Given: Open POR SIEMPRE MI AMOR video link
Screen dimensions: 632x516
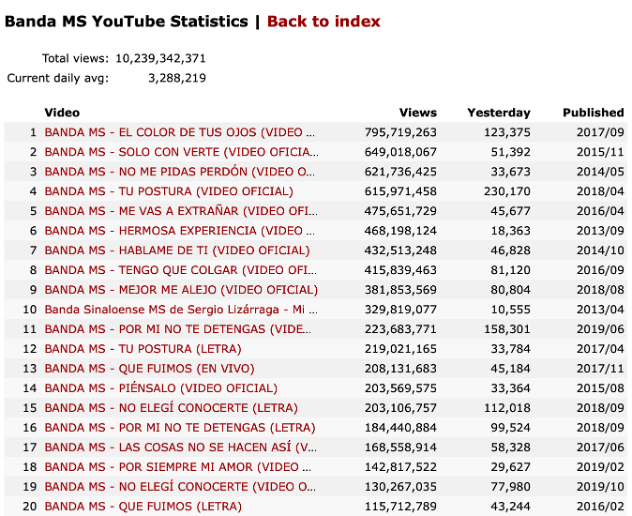Looking at the screenshot, I should point(181,467).
